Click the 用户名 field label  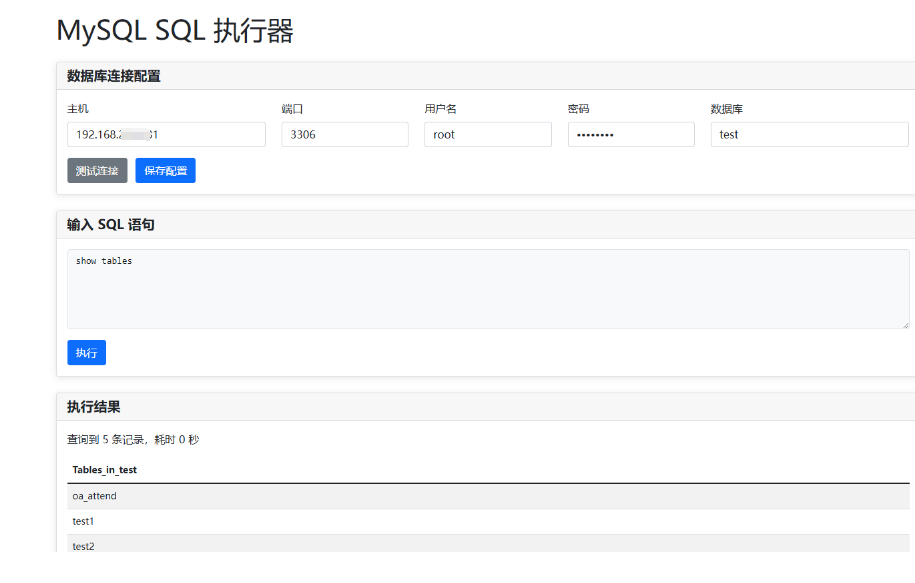tap(441, 109)
